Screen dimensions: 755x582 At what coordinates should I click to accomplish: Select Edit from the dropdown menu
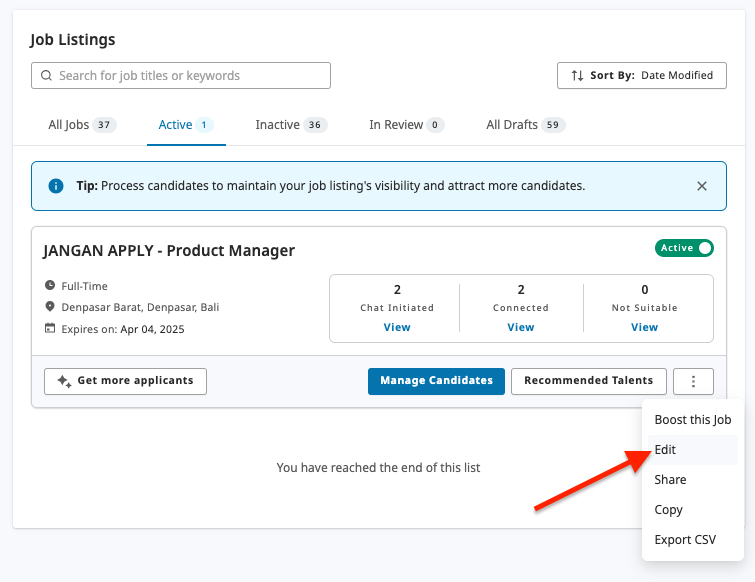tap(665, 450)
